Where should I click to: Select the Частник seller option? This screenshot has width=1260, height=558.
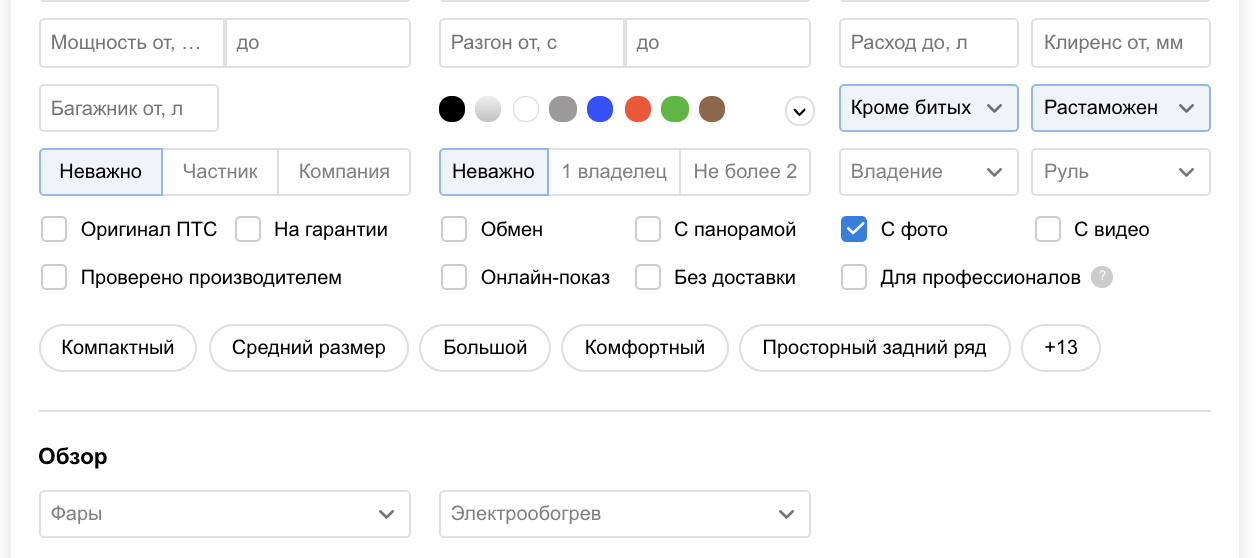pos(220,172)
